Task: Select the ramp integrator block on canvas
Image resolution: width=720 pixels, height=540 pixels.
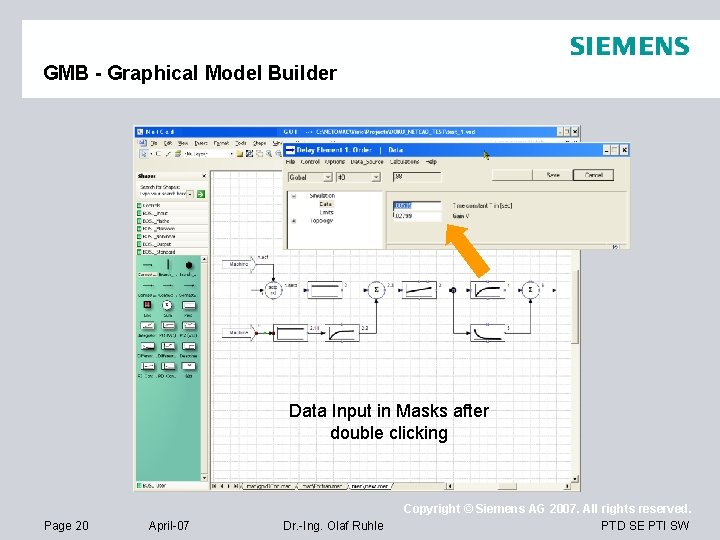Action: [419, 290]
